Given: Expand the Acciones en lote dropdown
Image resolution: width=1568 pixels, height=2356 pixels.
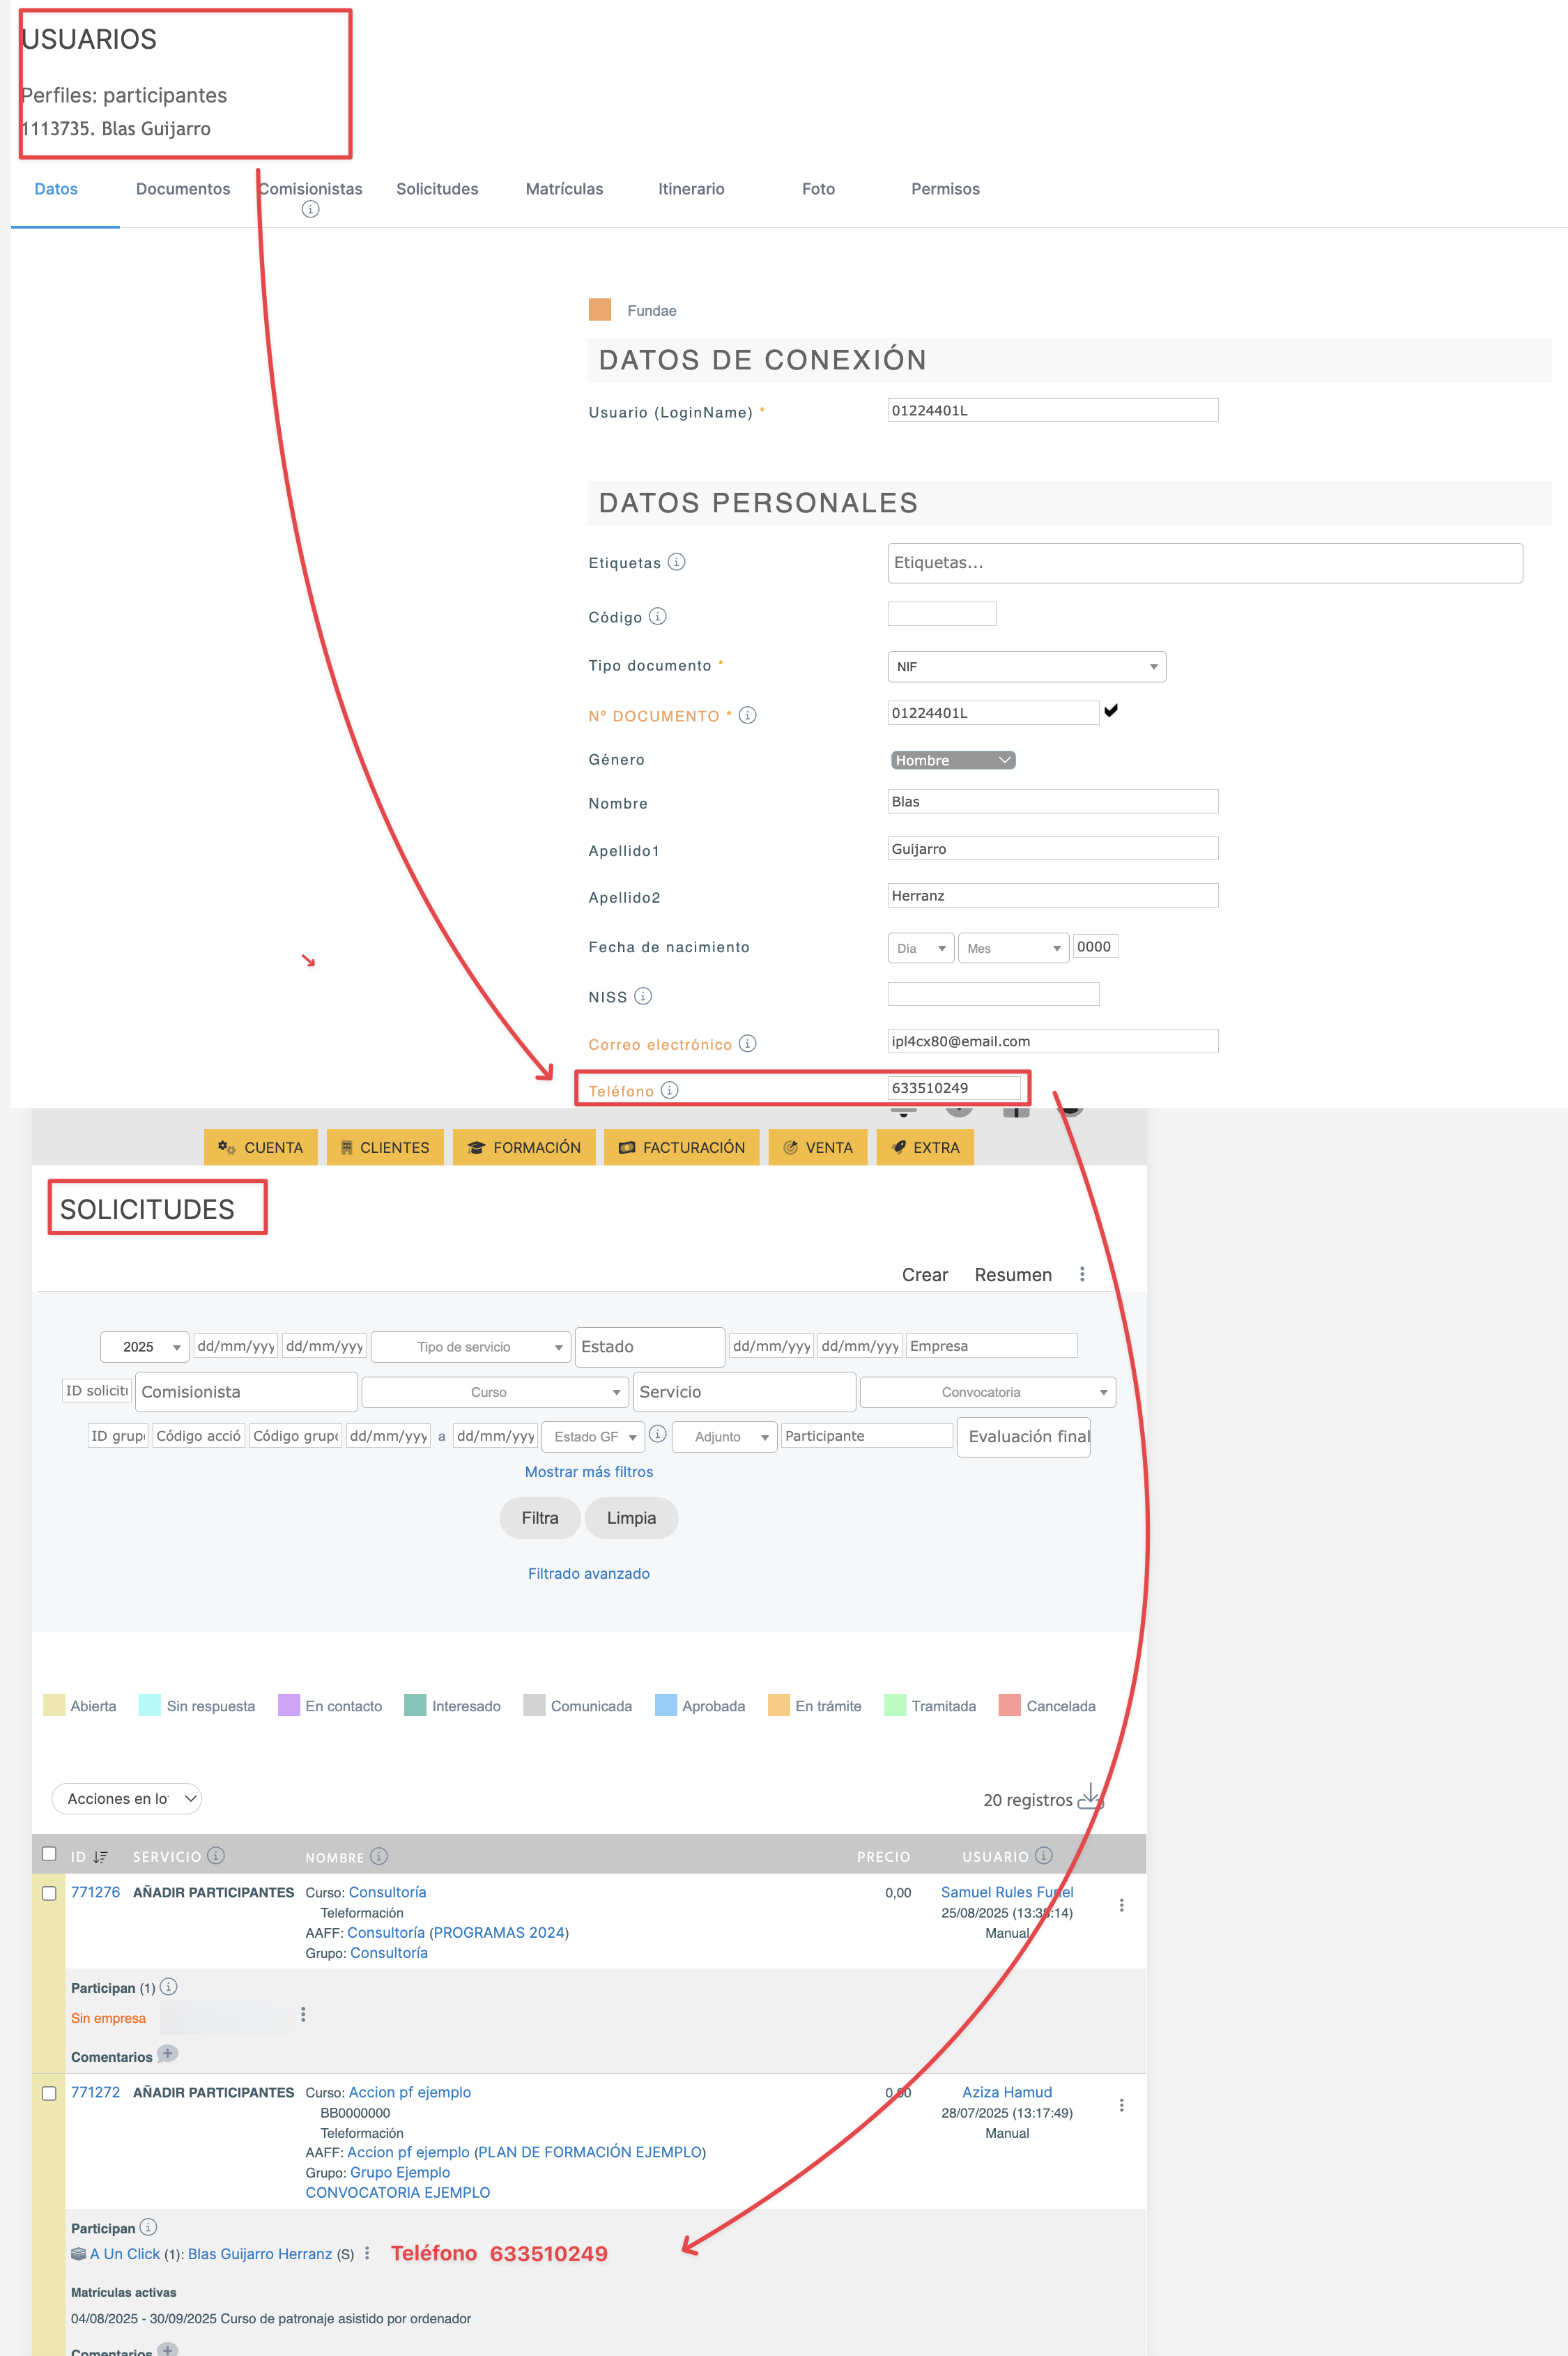Looking at the screenshot, I should [x=126, y=1798].
